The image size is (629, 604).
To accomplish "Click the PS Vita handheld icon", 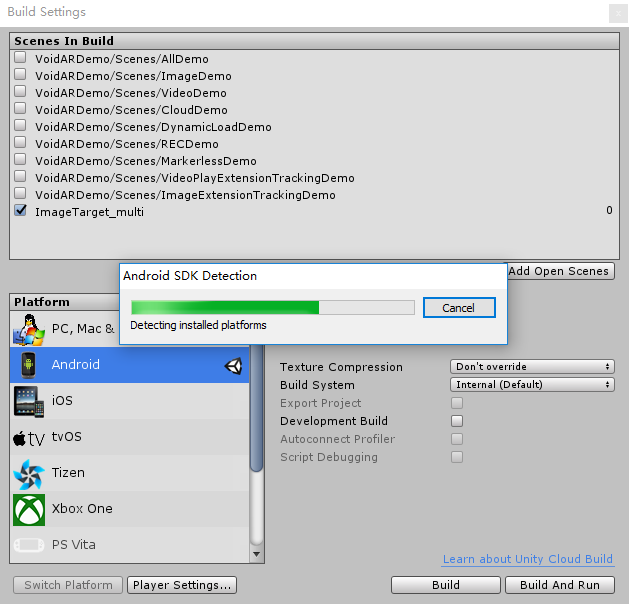I will 28,545.
